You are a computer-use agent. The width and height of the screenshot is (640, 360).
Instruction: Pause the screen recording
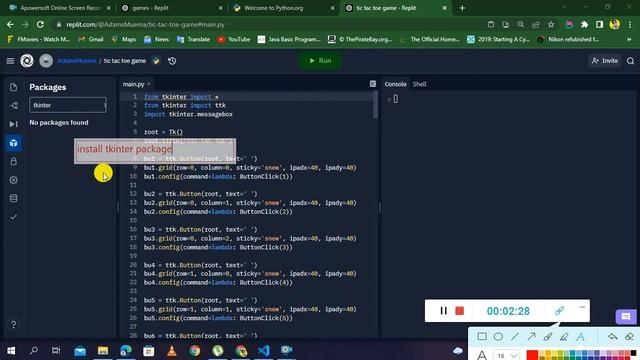(x=444, y=311)
